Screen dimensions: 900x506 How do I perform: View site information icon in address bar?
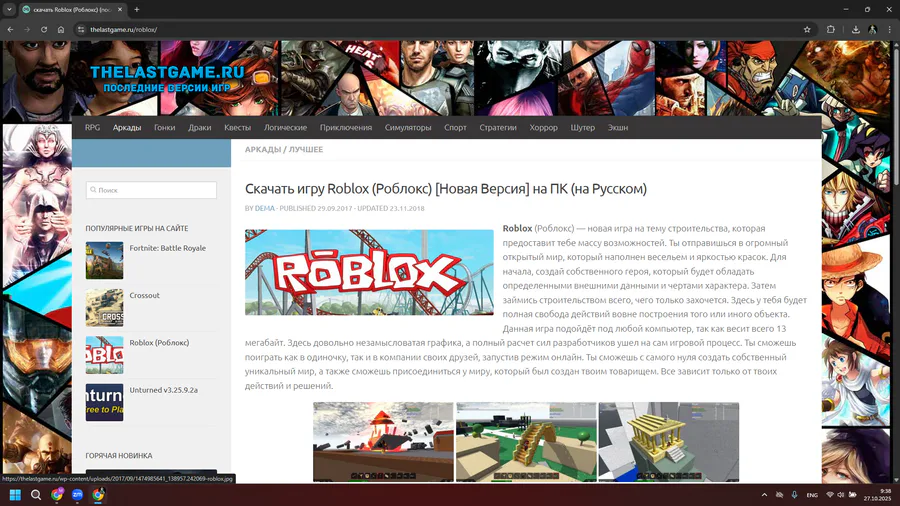click(81, 29)
